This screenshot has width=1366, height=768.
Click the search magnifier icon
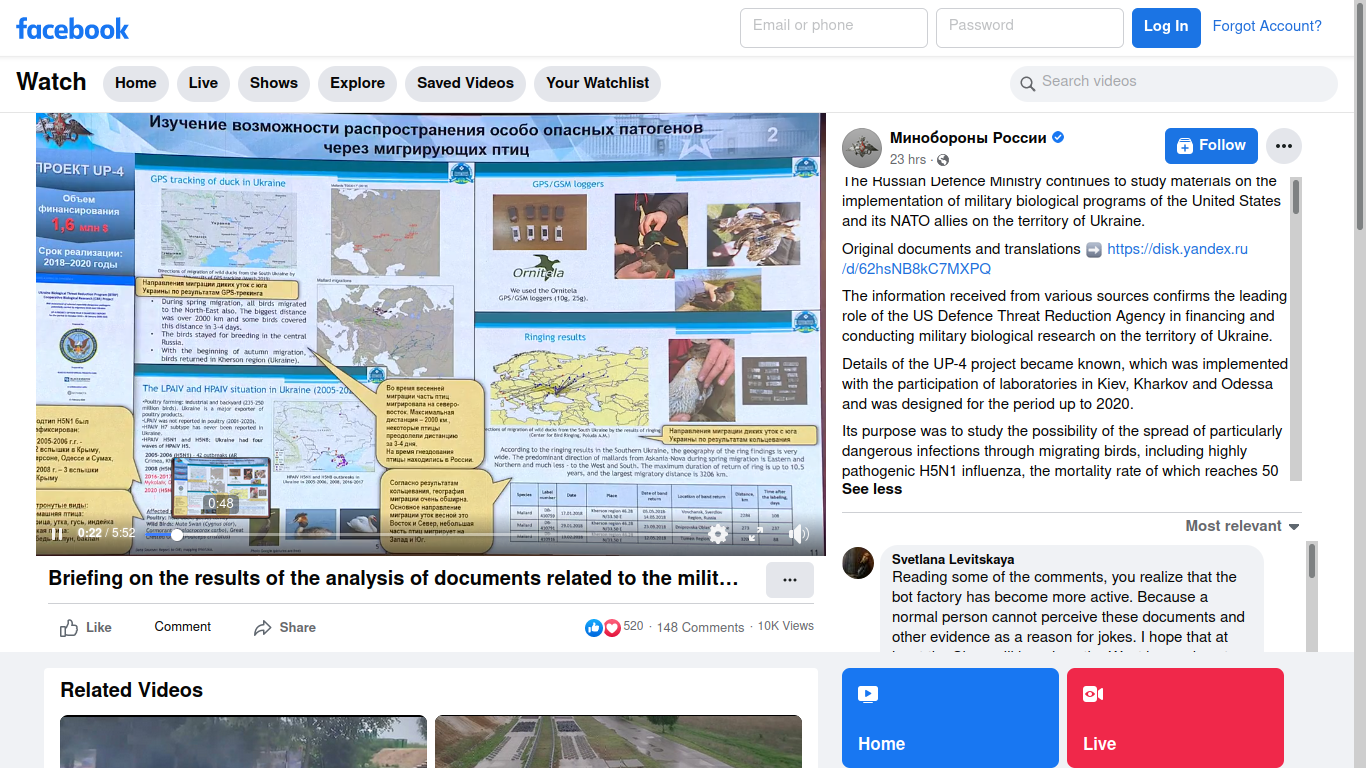pos(1027,84)
